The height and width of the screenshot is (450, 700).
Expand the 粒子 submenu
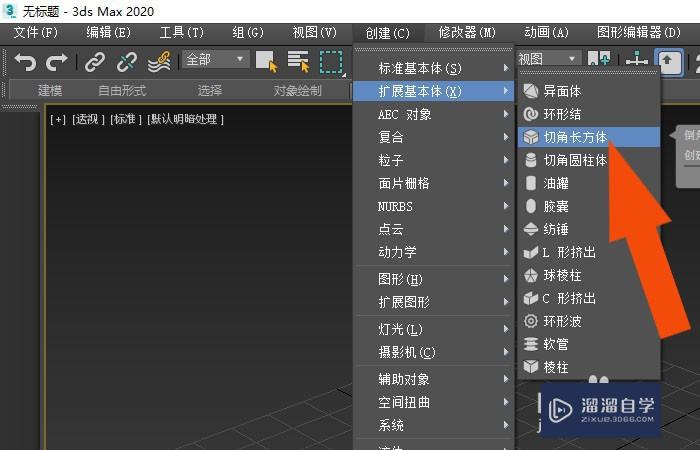pos(433,160)
